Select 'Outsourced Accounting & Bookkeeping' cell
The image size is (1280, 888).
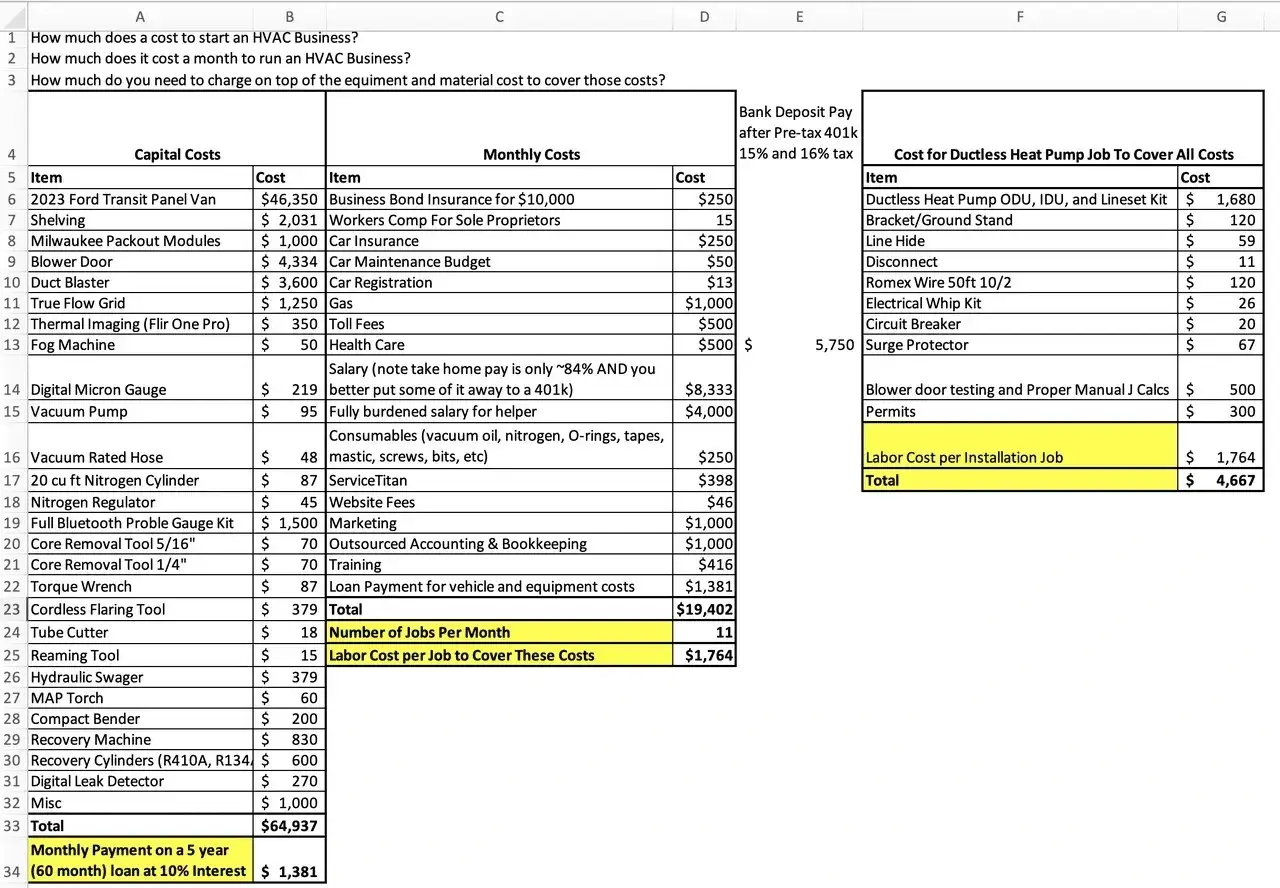point(500,544)
